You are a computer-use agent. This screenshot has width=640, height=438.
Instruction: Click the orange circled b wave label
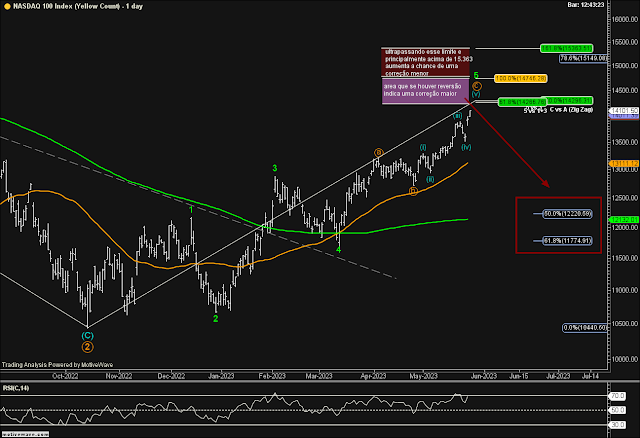point(413,191)
